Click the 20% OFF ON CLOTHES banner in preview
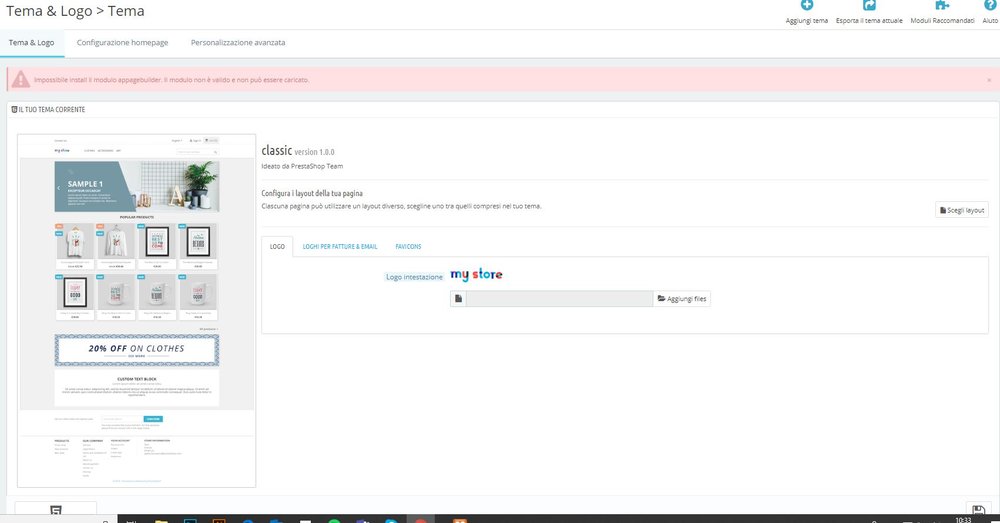1000x523 pixels. coord(136,350)
